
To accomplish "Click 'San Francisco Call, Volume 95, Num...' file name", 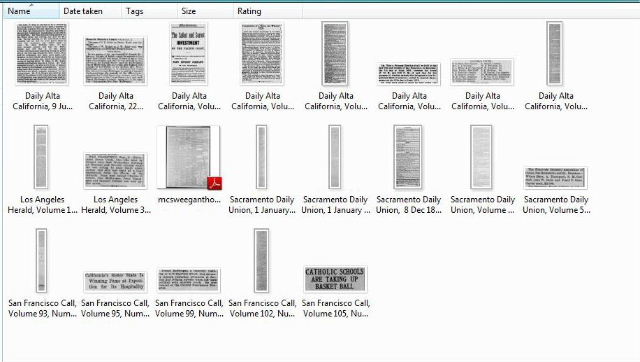I will click(x=115, y=309).
